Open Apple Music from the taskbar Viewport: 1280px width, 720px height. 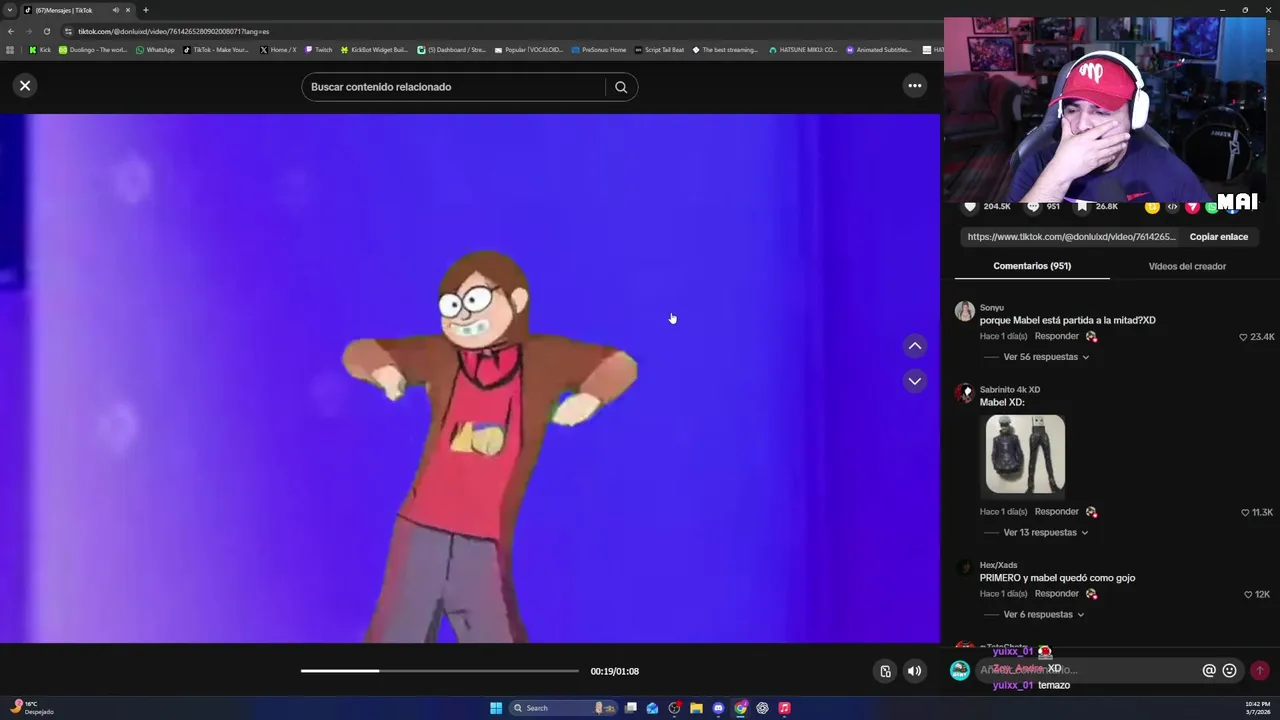pyautogui.click(x=784, y=708)
